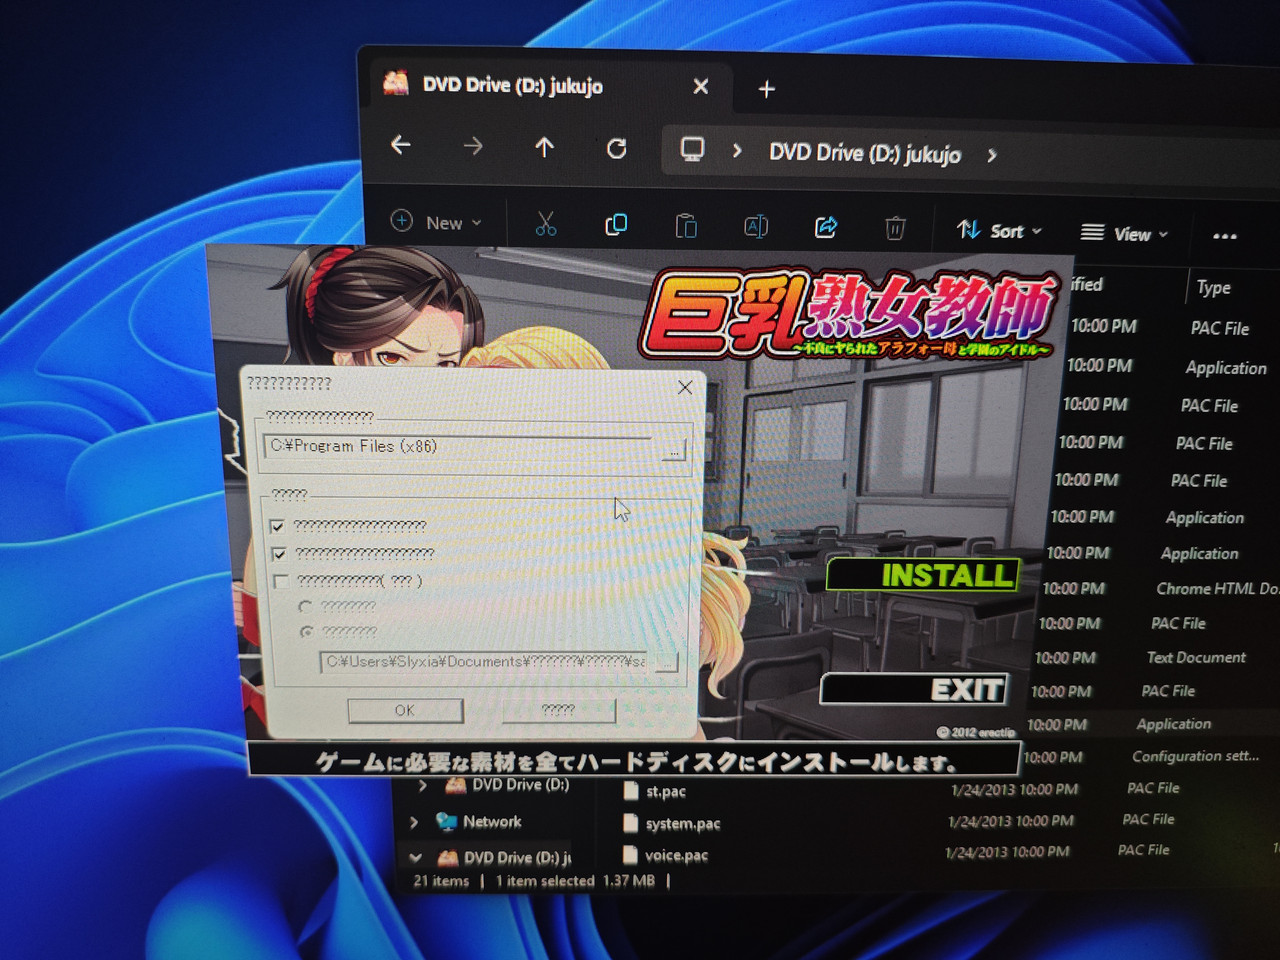Edit the C:\Program Files (x86) install path
The height and width of the screenshot is (960, 1280).
[x=460, y=447]
